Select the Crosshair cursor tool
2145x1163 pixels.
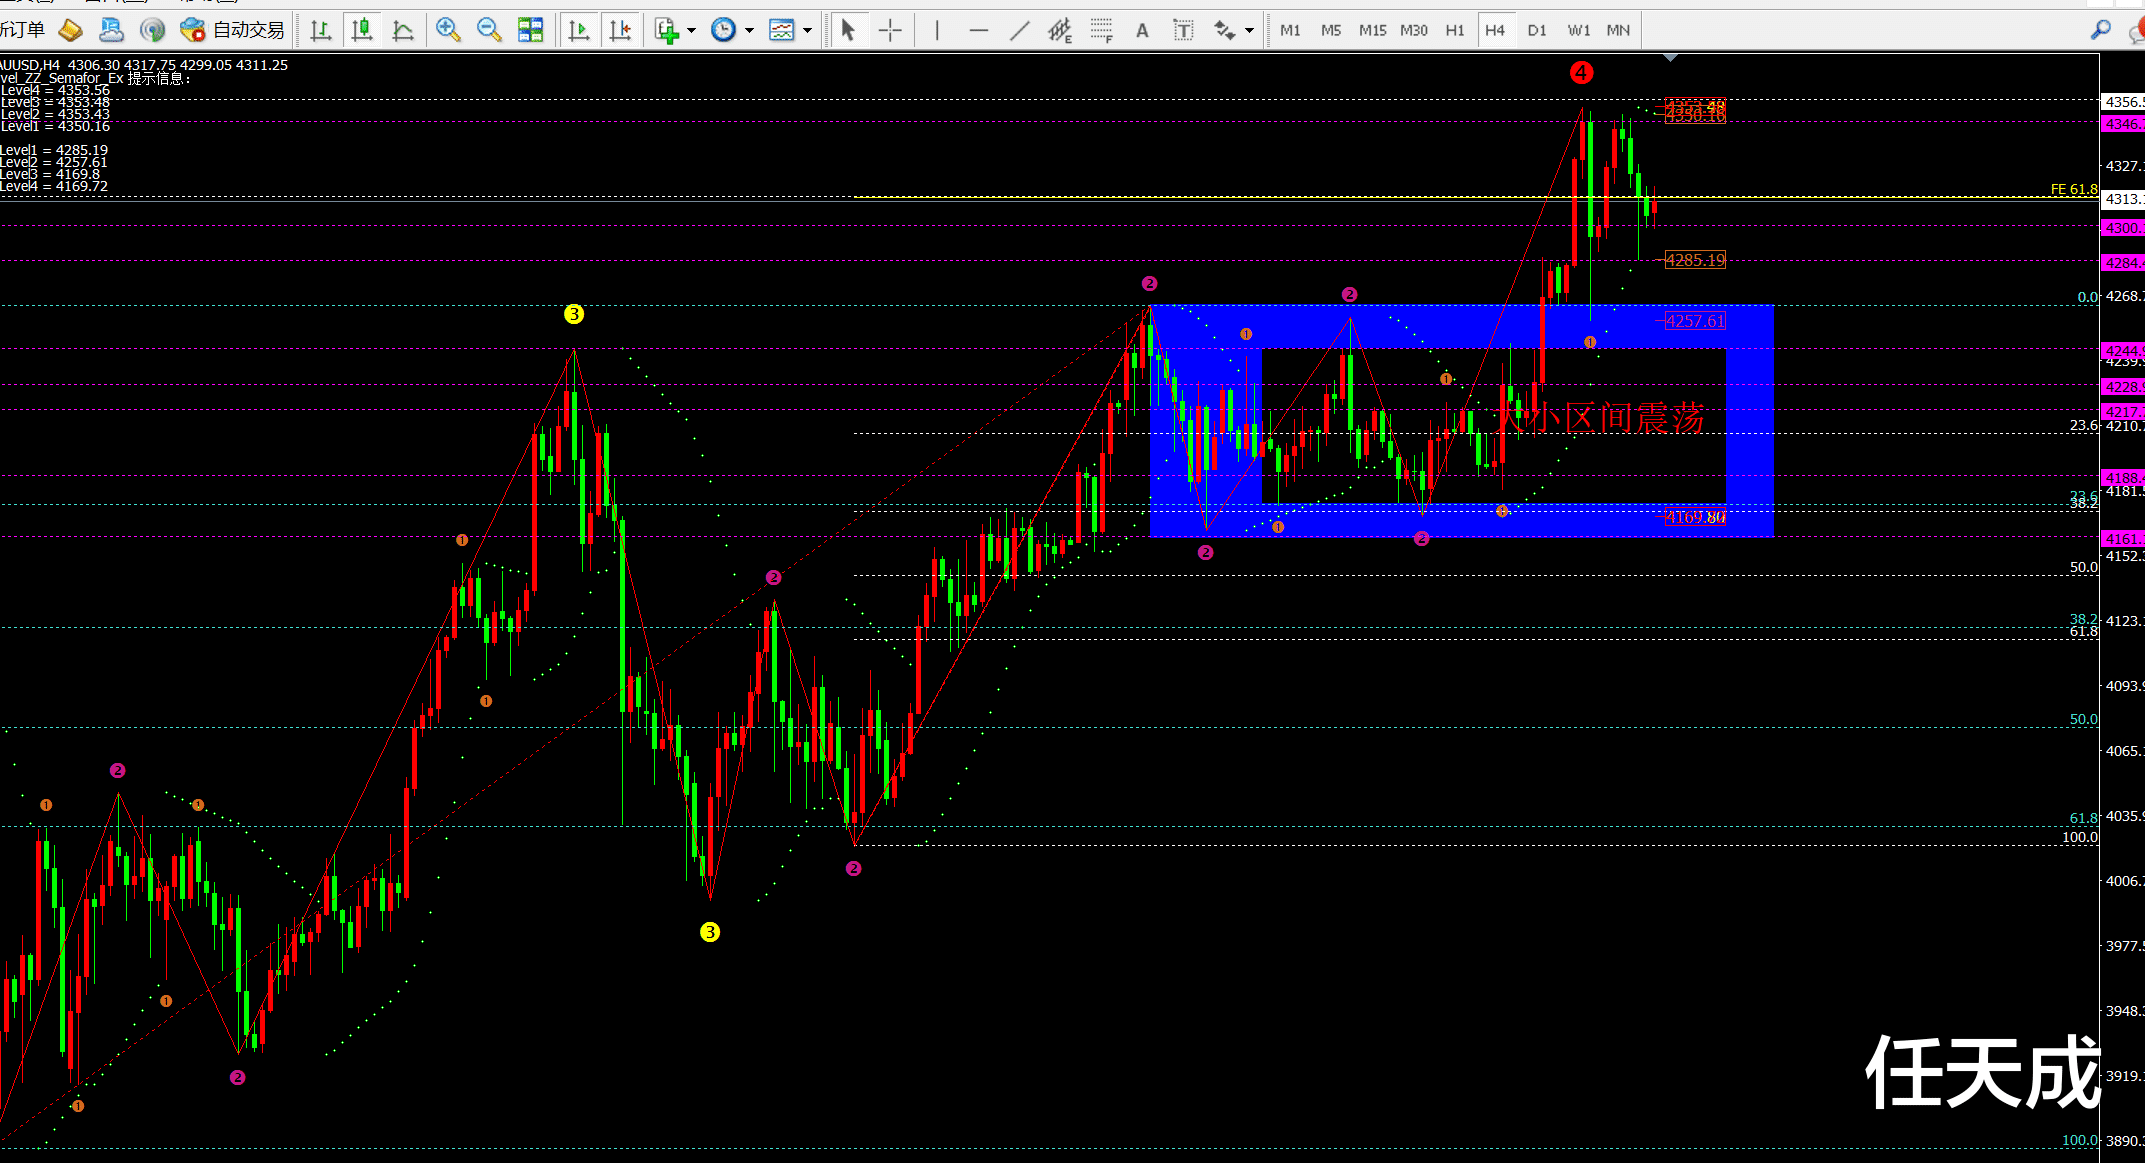coord(889,30)
